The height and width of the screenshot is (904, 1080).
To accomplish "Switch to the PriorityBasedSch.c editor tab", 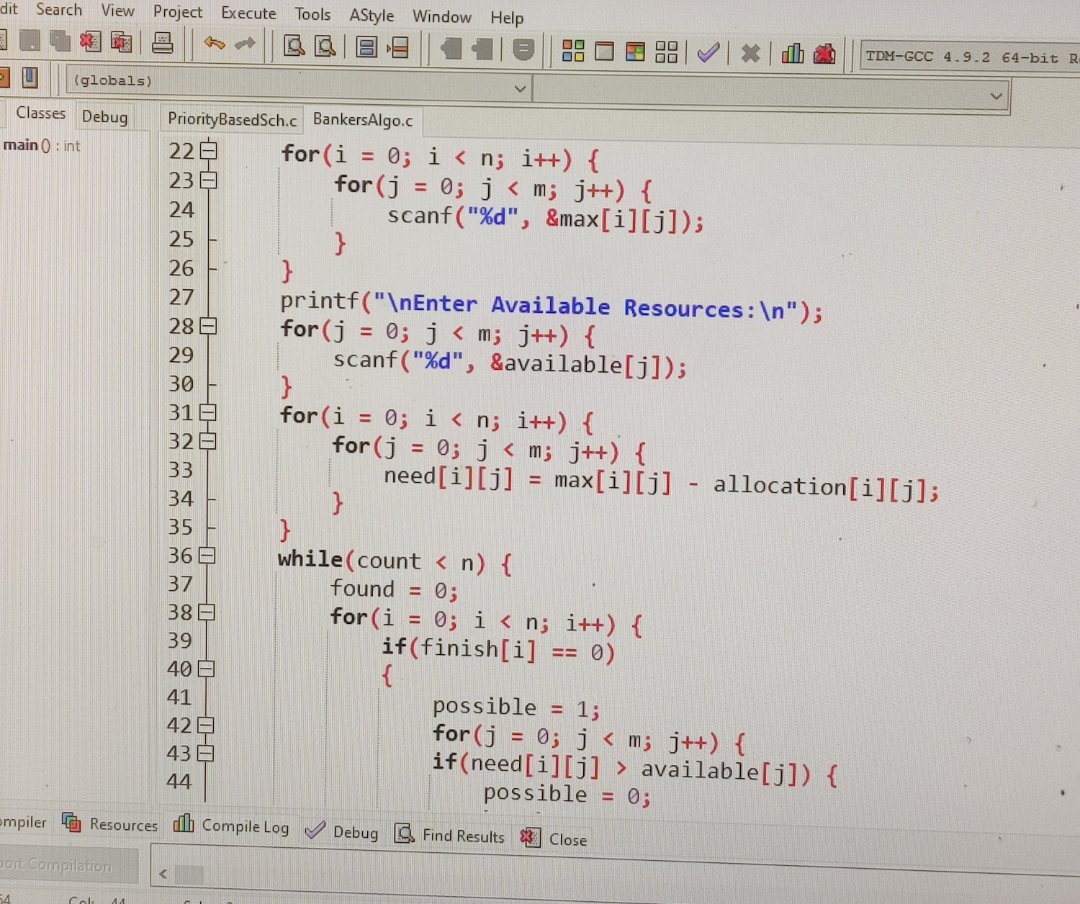I will point(231,119).
